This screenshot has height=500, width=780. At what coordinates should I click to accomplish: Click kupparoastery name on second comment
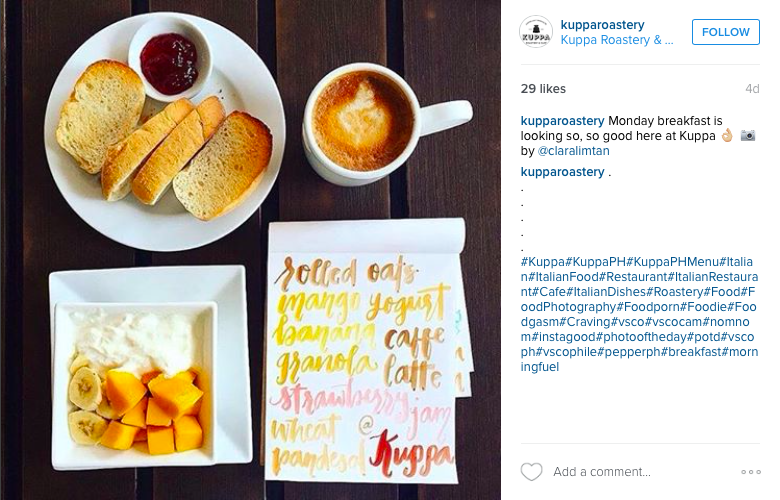pyautogui.click(x=562, y=172)
